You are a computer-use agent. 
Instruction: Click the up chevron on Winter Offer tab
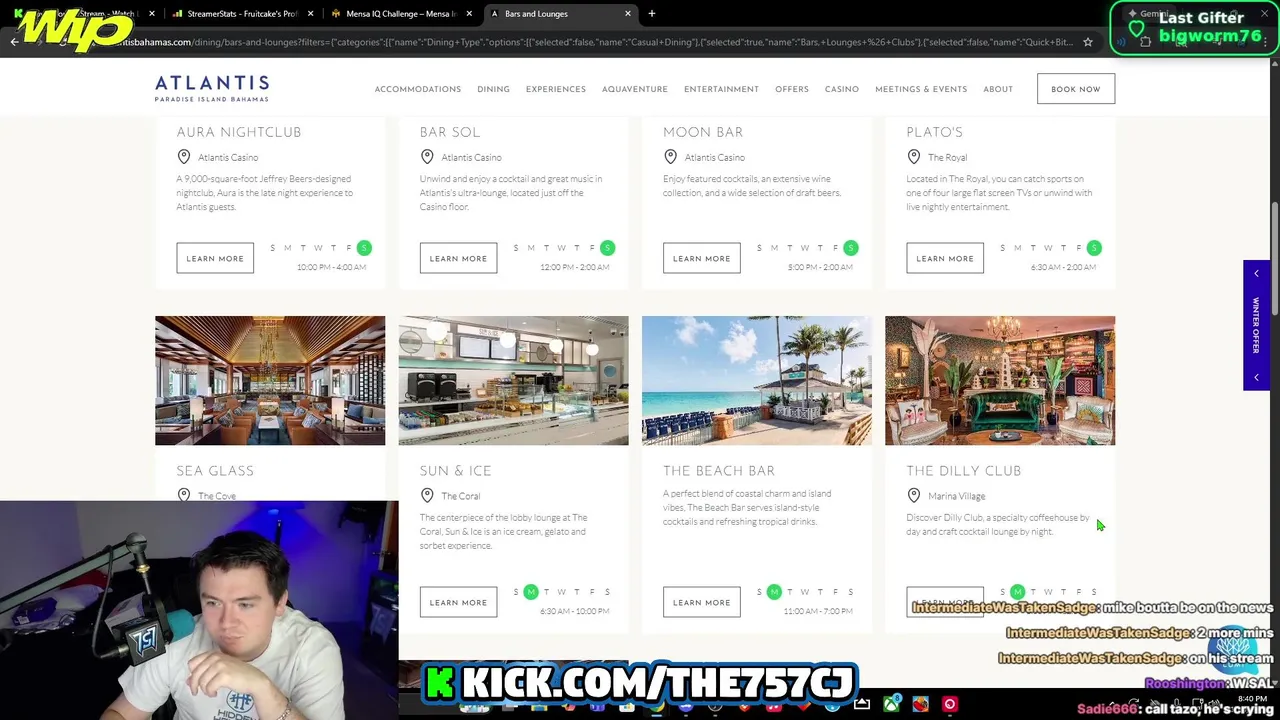(x=1257, y=274)
